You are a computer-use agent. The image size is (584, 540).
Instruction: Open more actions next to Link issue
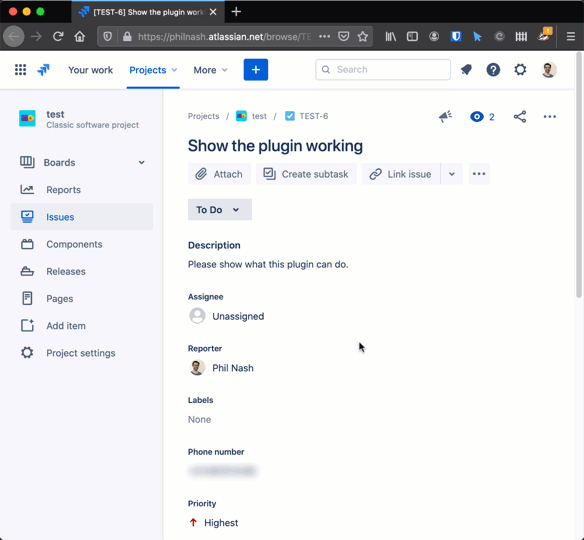click(x=479, y=174)
